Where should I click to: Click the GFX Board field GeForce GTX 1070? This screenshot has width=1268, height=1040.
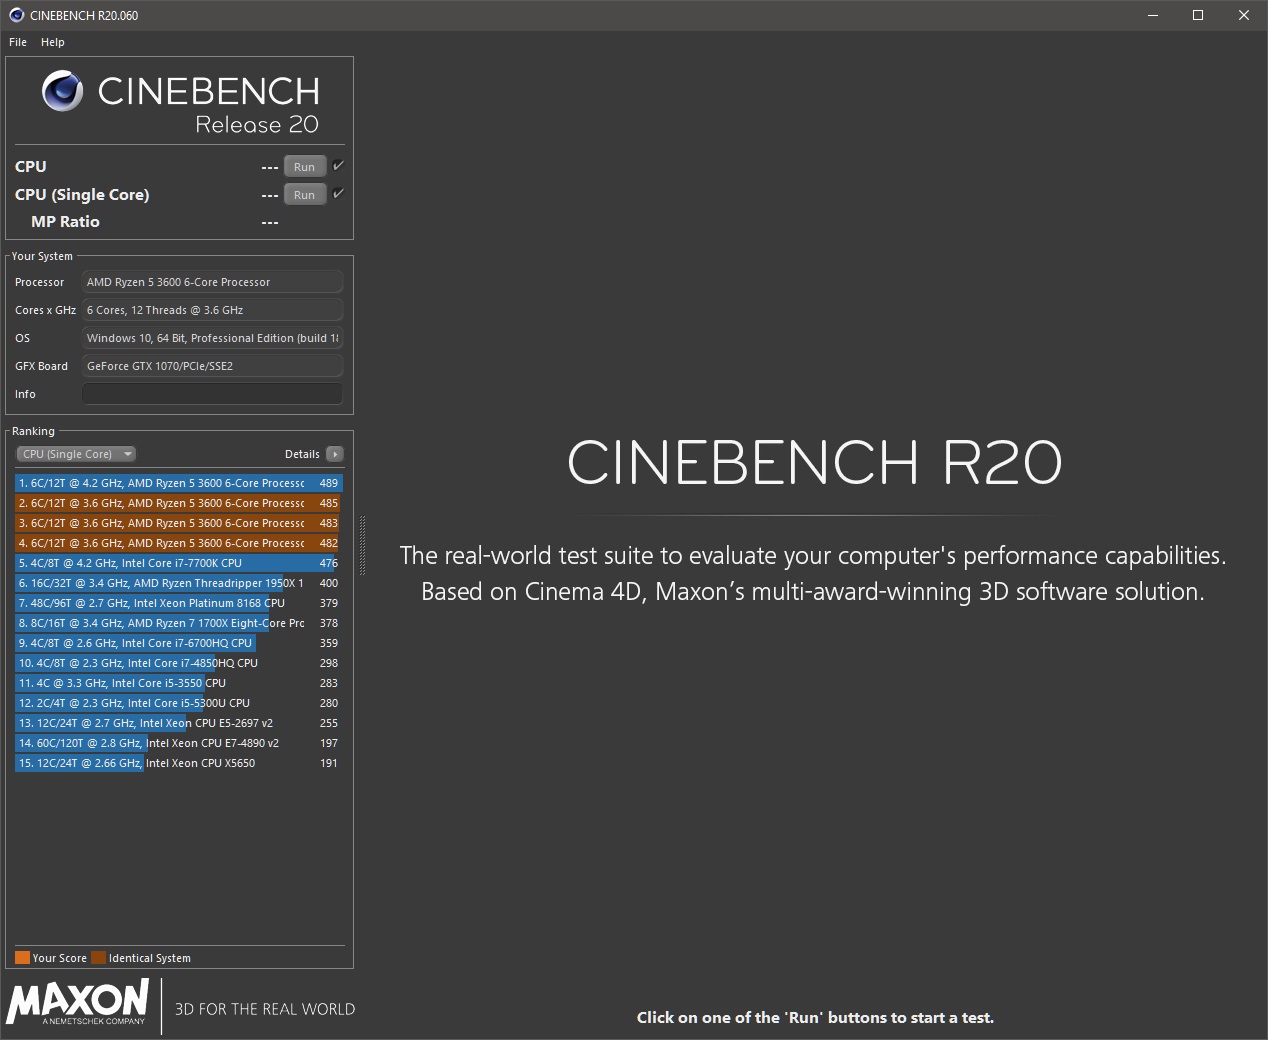tap(212, 366)
